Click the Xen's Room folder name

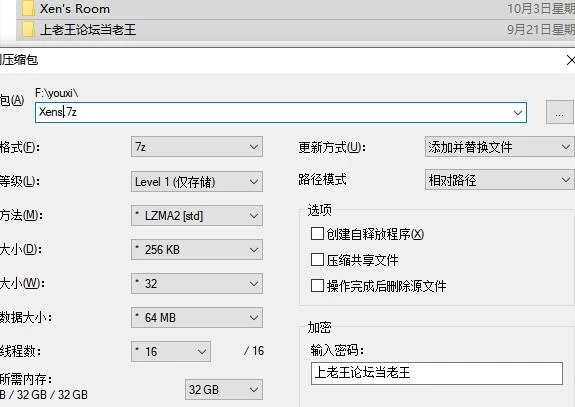point(75,8)
